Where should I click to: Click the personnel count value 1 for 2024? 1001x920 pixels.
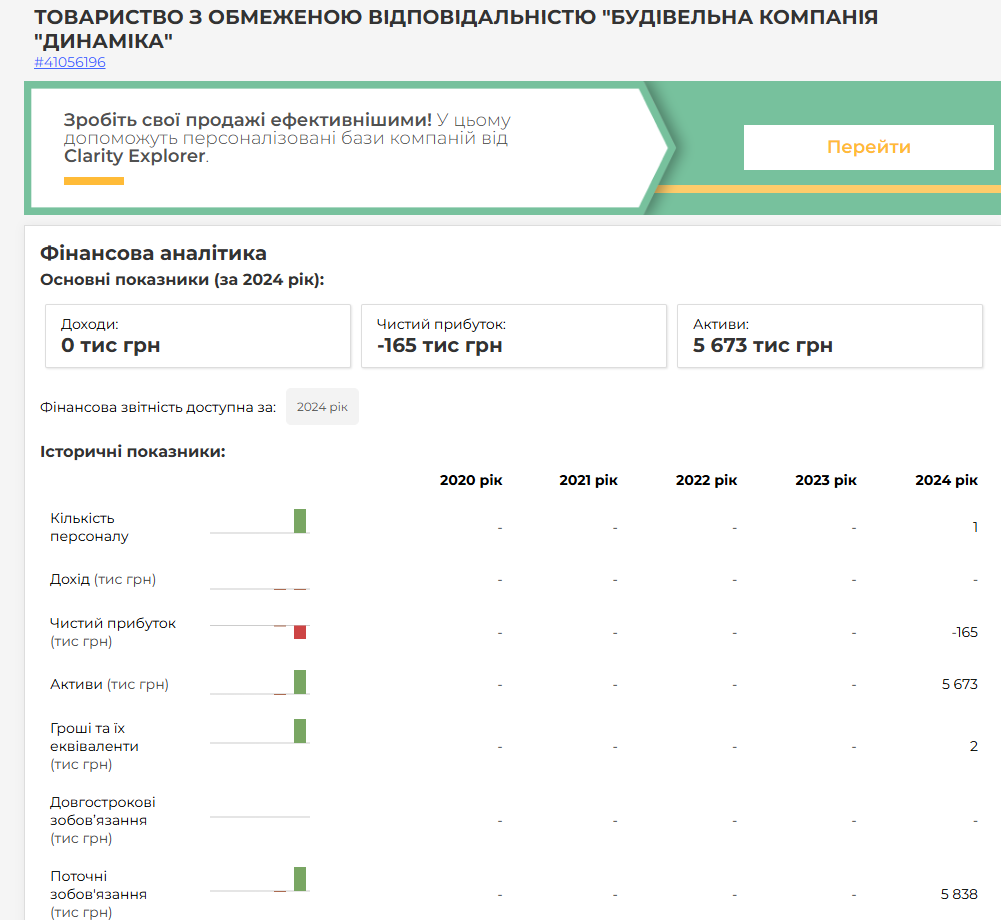click(x=975, y=527)
